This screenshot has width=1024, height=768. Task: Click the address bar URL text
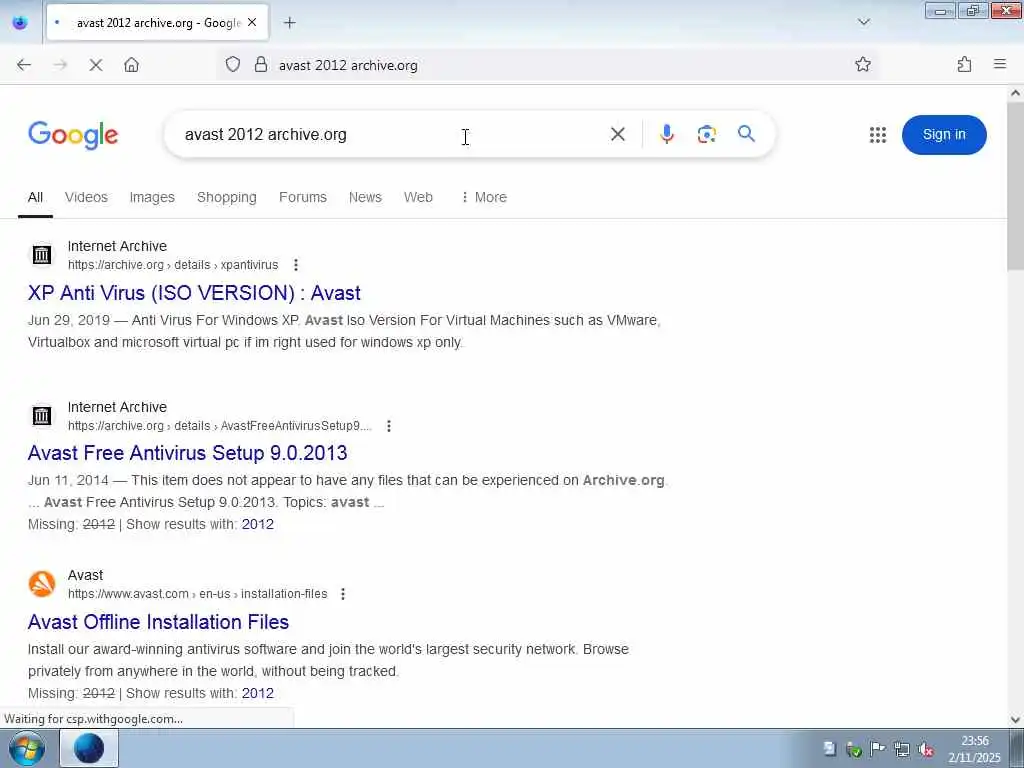click(348, 65)
